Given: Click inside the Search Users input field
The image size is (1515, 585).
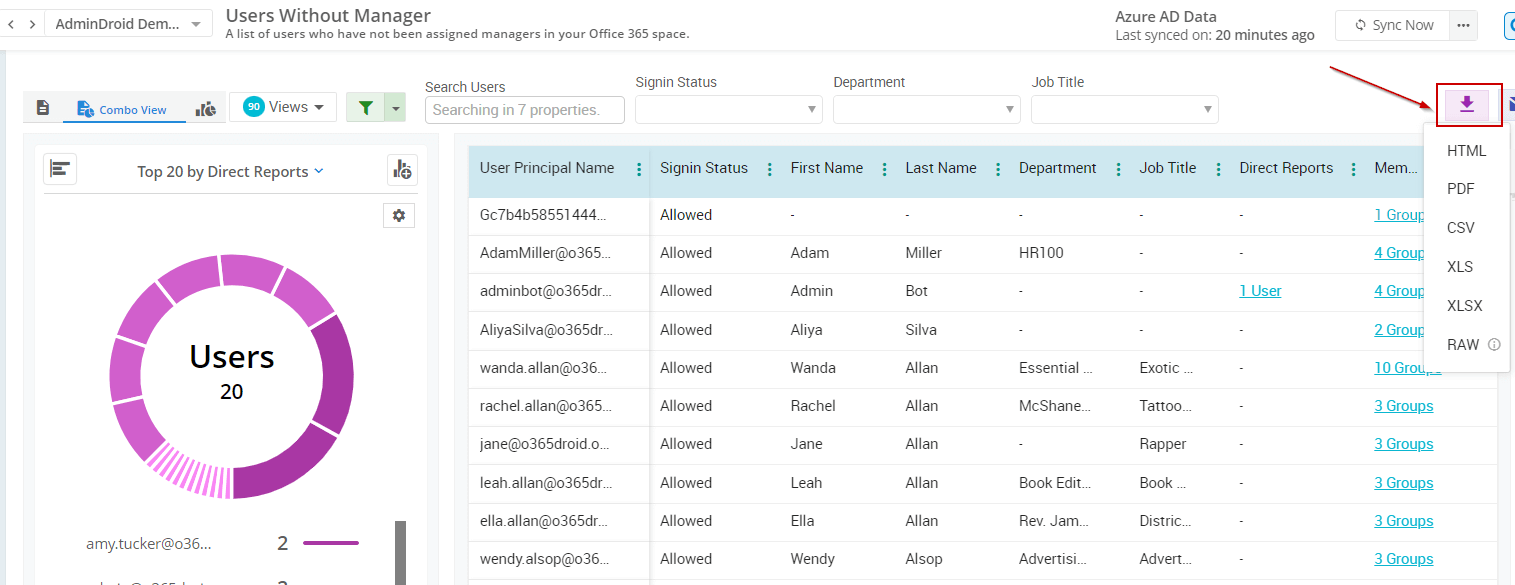Looking at the screenshot, I should coord(524,109).
